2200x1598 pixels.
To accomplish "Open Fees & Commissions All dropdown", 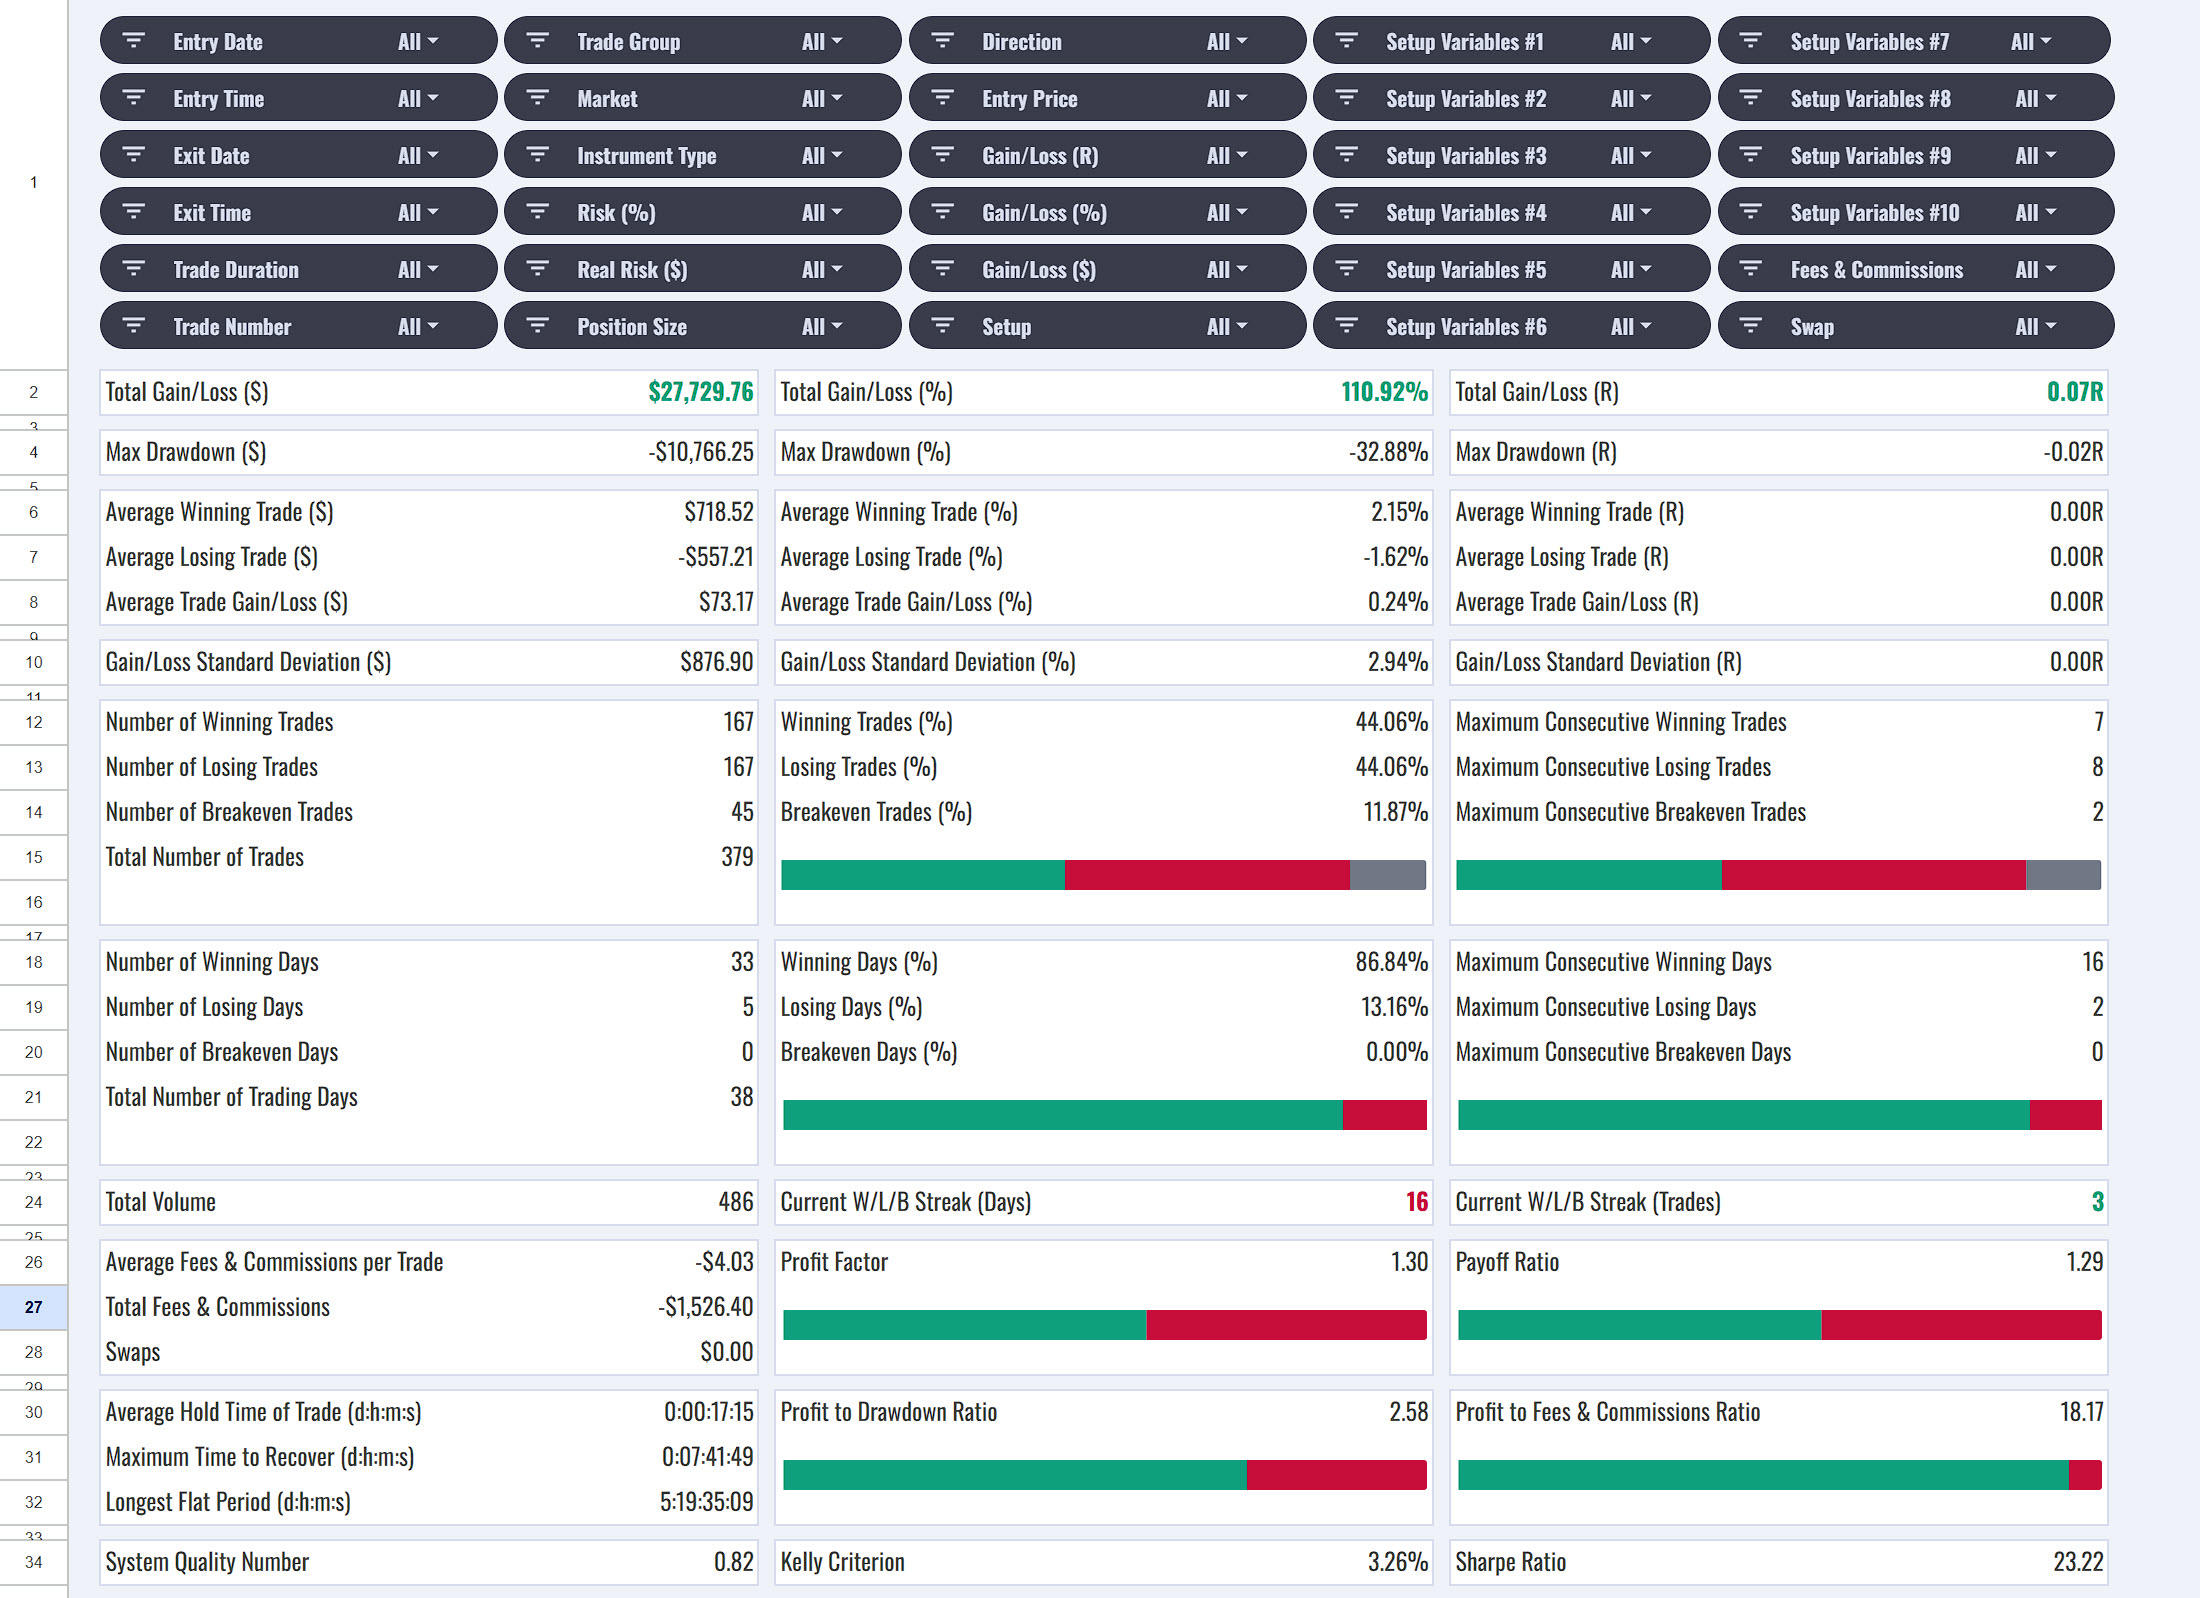I will [x=2036, y=270].
